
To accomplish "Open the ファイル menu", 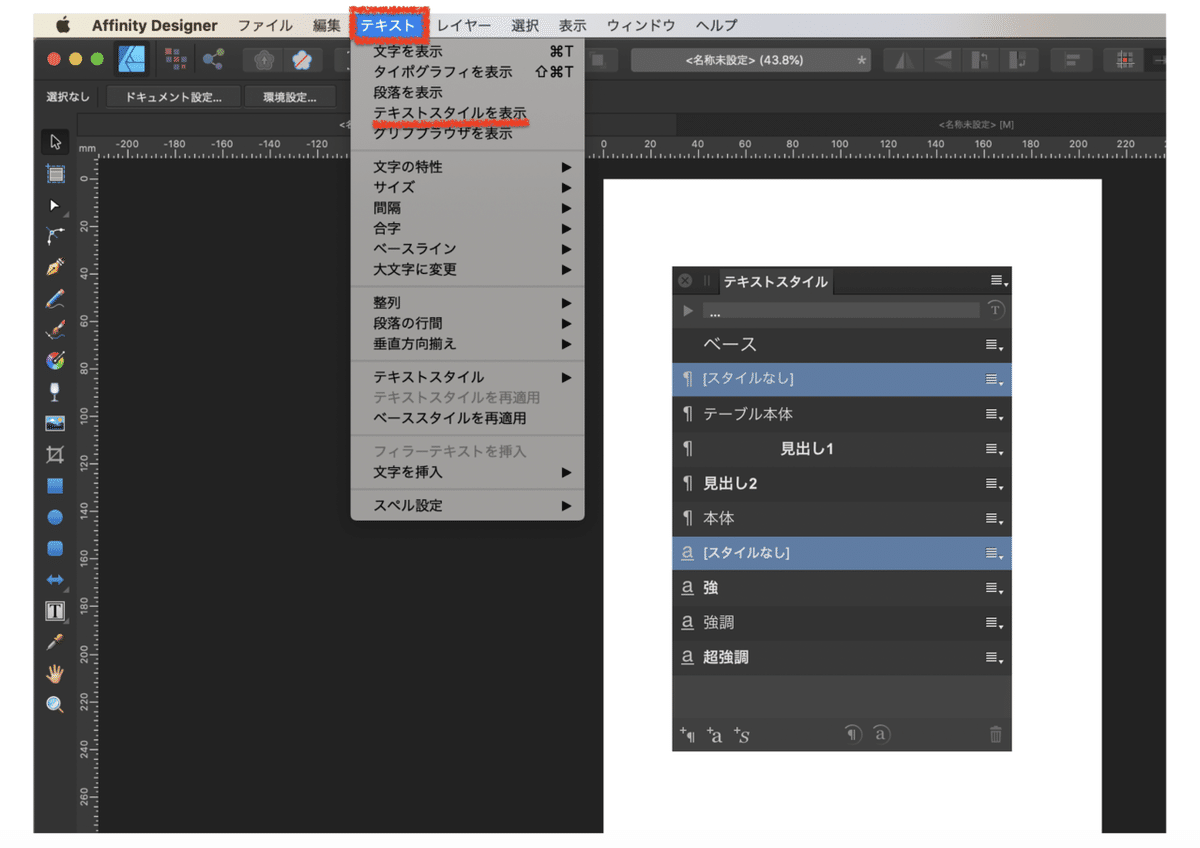I will 265,26.
